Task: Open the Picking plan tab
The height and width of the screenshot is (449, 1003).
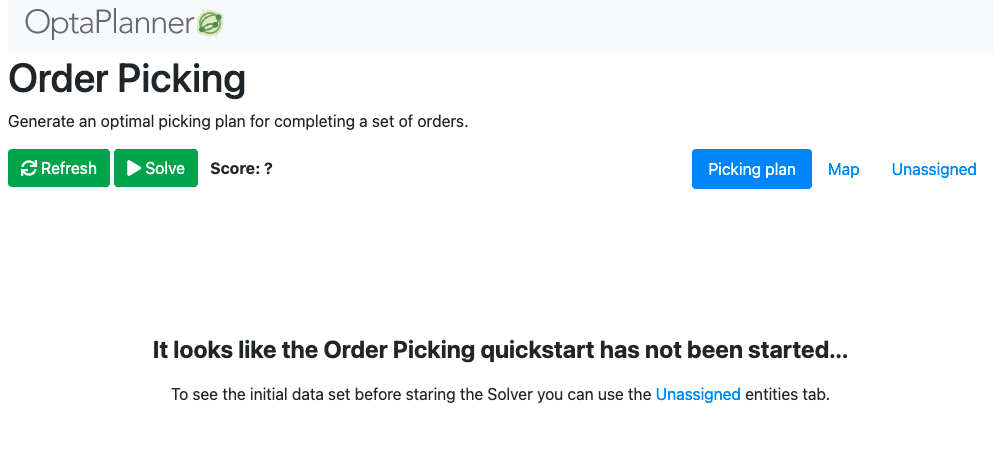Action: (x=752, y=169)
